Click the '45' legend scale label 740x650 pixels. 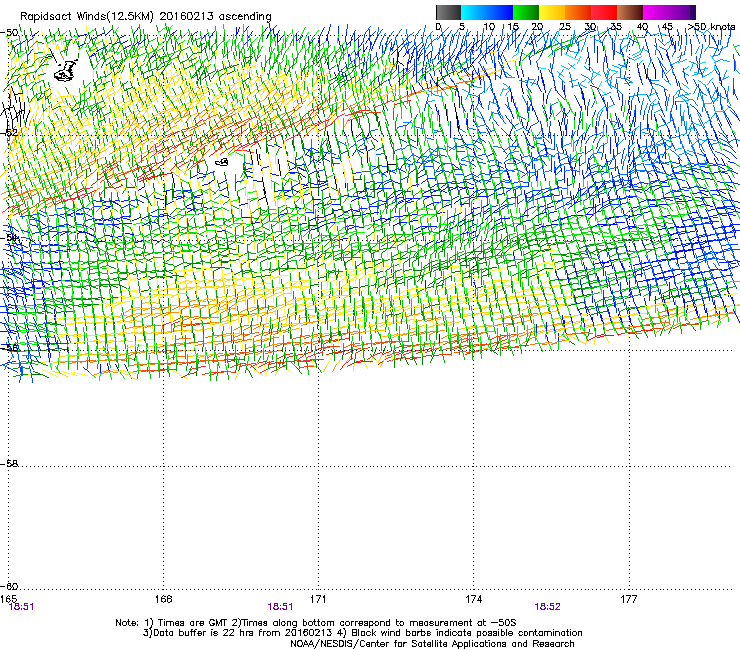click(667, 27)
